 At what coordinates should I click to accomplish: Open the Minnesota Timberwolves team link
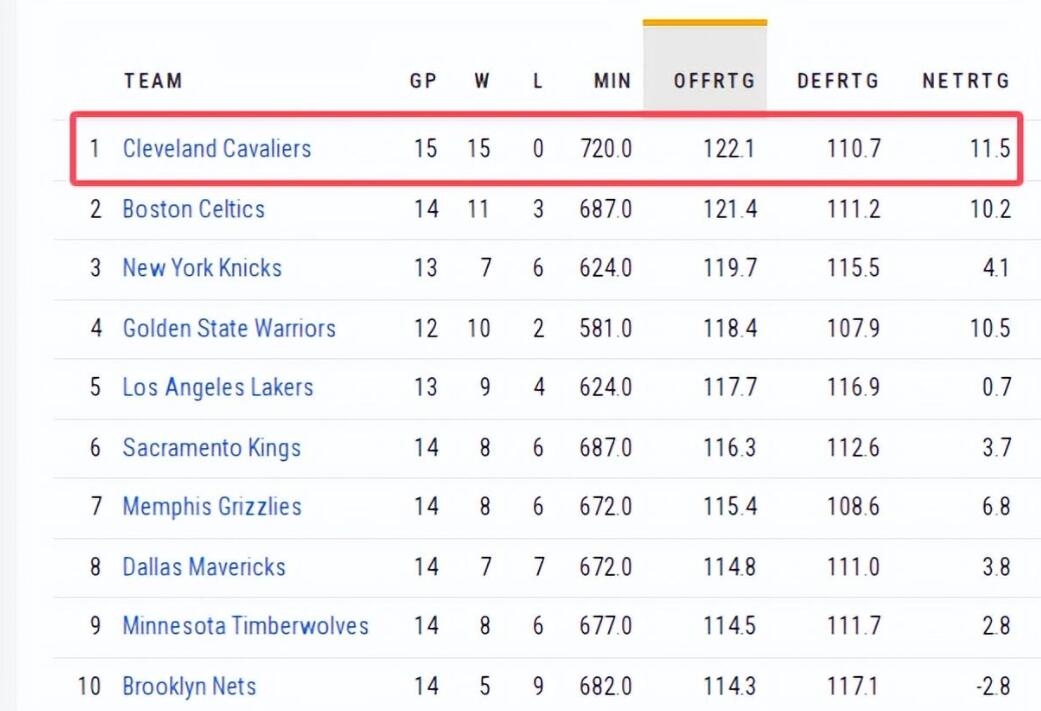tap(245, 626)
